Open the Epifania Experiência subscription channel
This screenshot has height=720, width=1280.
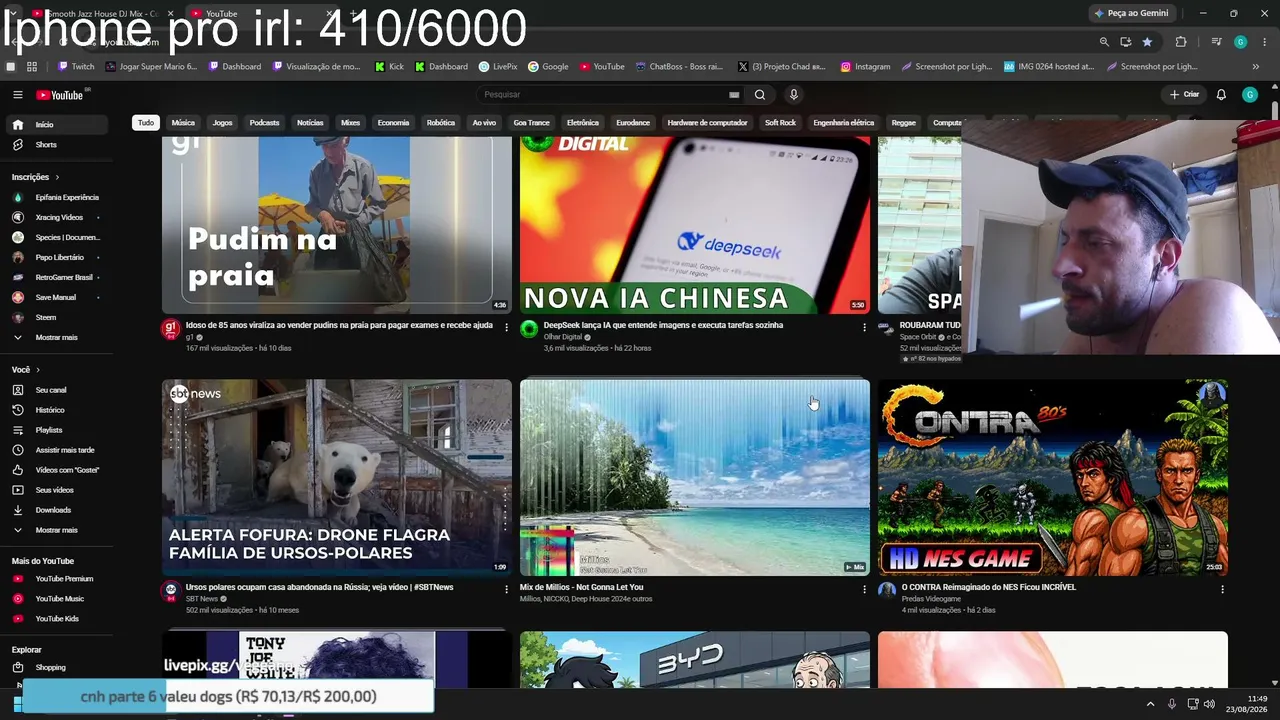[55, 197]
